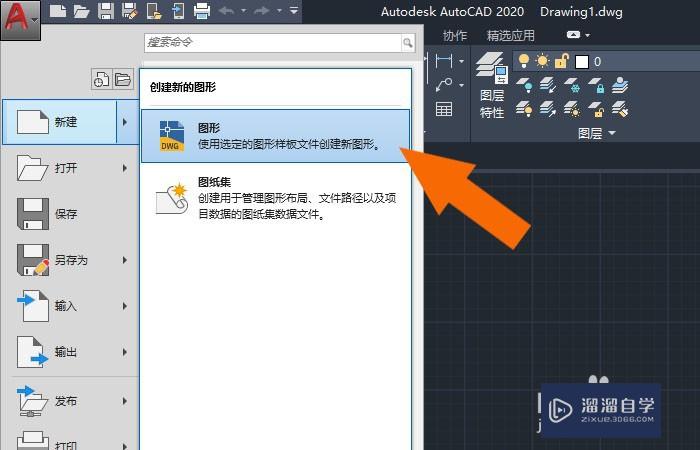The height and width of the screenshot is (450, 700).
Task: Click the layer Freeze snowflake icon
Action: click(572, 84)
